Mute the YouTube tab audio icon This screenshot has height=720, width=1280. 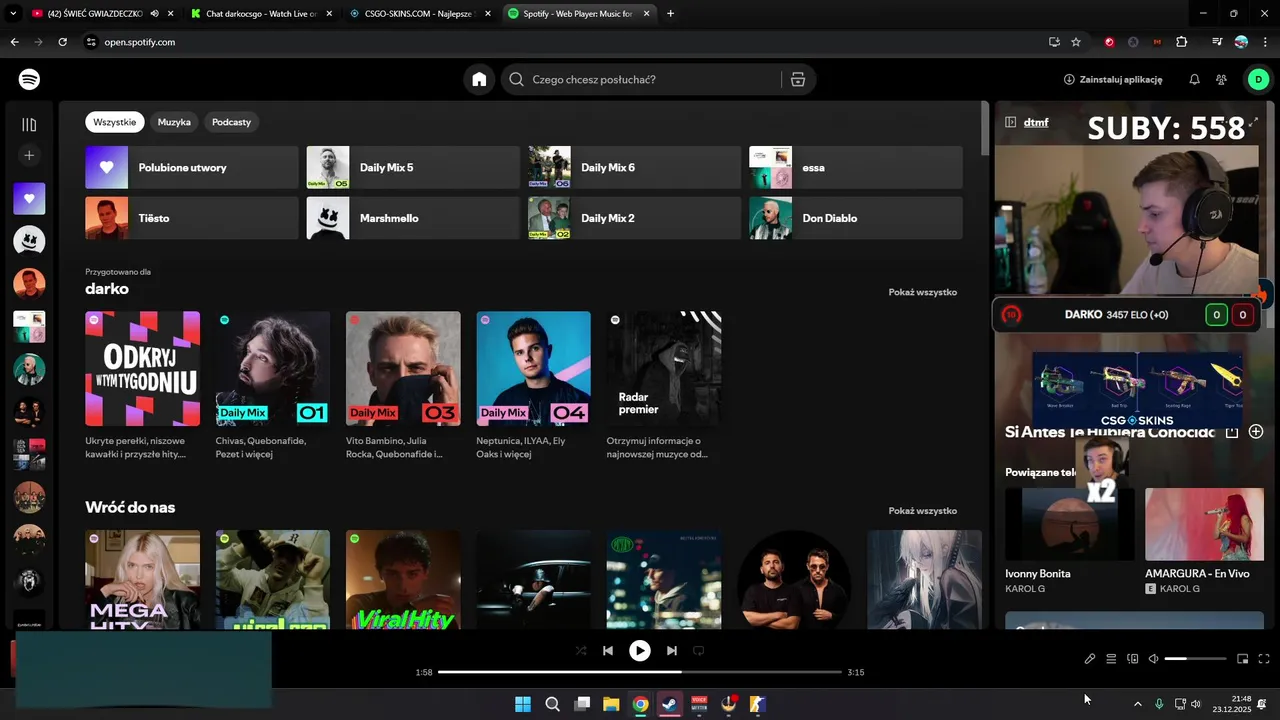(154, 14)
